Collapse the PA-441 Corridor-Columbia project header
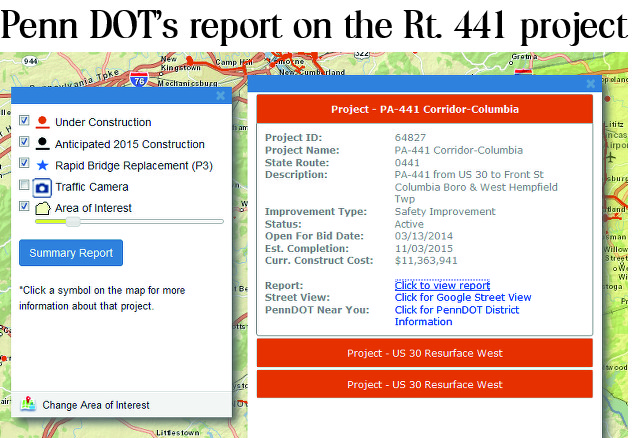This screenshot has width=642, height=438. point(424,108)
